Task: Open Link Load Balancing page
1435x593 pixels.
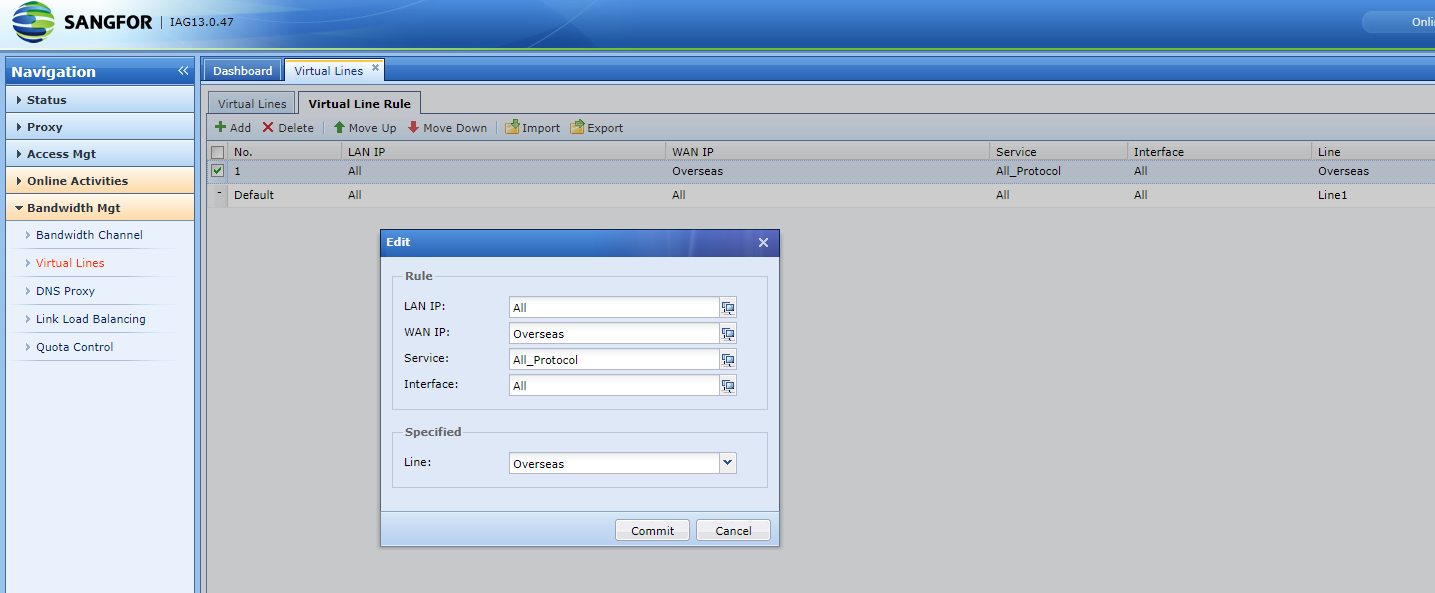Action: coord(91,319)
